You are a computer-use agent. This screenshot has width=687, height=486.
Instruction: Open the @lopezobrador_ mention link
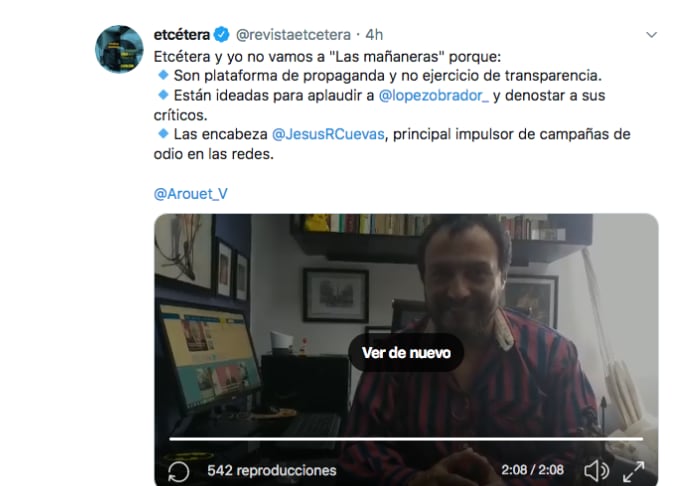pyautogui.click(x=434, y=96)
